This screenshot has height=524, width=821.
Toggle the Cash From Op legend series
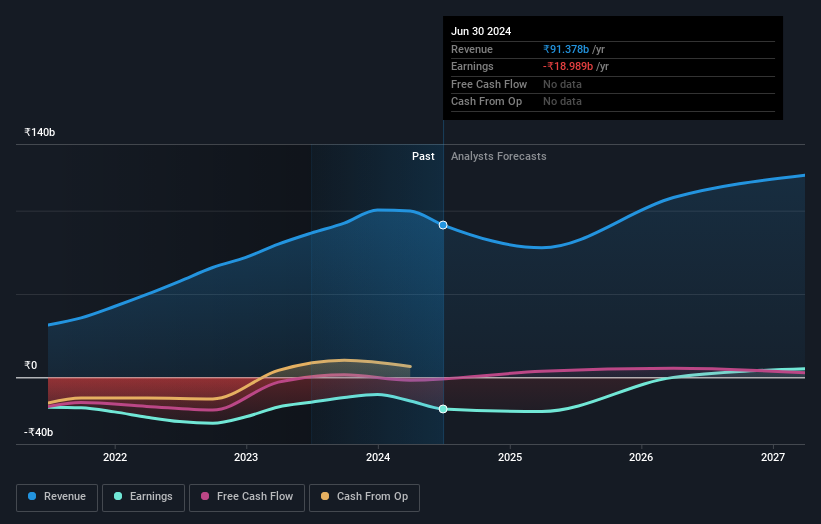[x=364, y=497]
